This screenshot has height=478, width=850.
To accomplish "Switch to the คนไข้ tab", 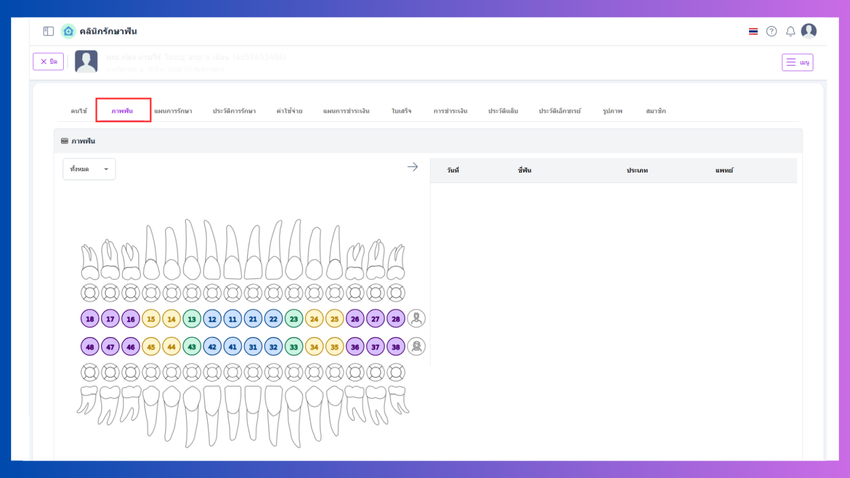I will pos(79,111).
